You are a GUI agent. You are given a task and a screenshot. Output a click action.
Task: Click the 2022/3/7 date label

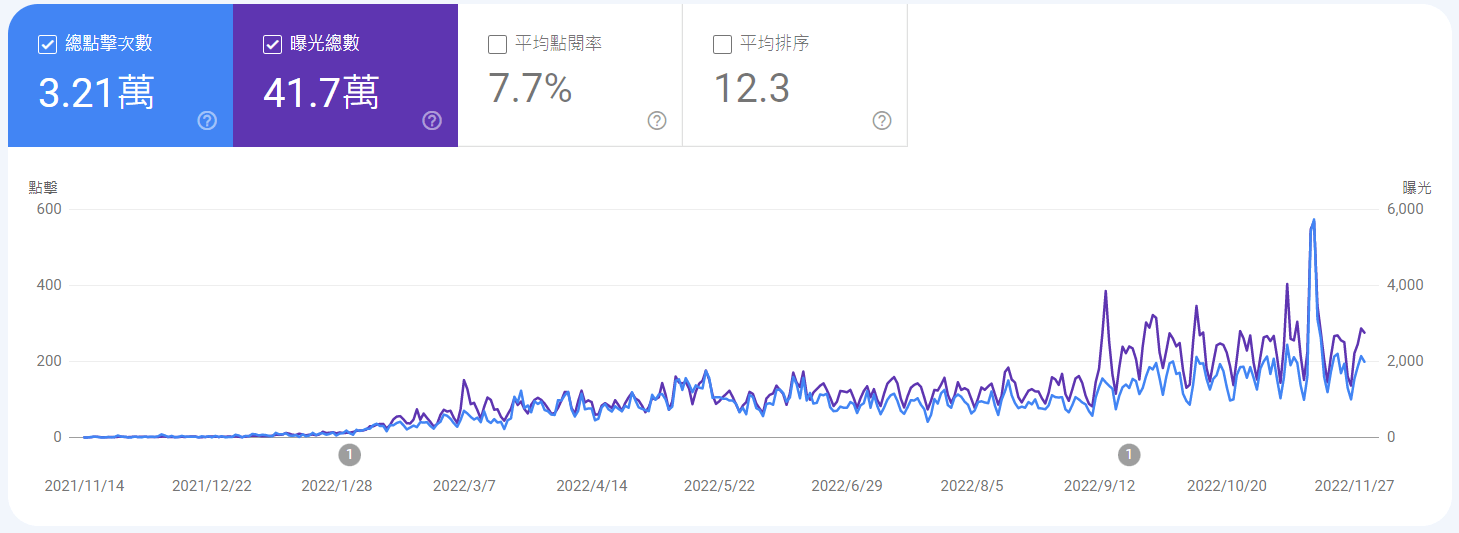tap(464, 486)
